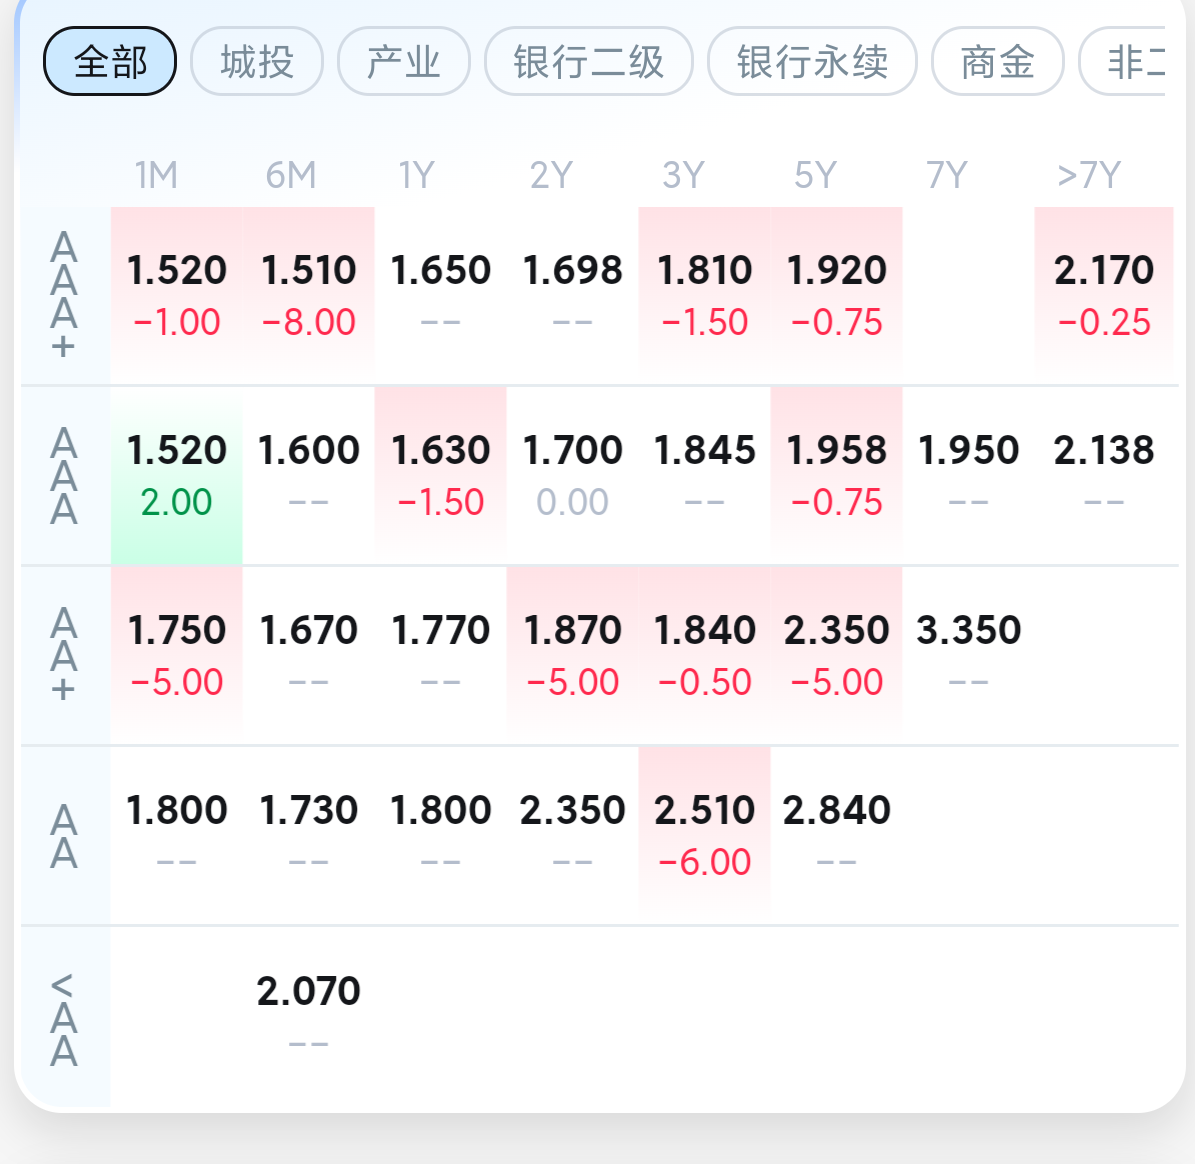The width and height of the screenshot is (1195, 1164).
Task: Select the AAA+ rating row label
Action: [x=64, y=296]
